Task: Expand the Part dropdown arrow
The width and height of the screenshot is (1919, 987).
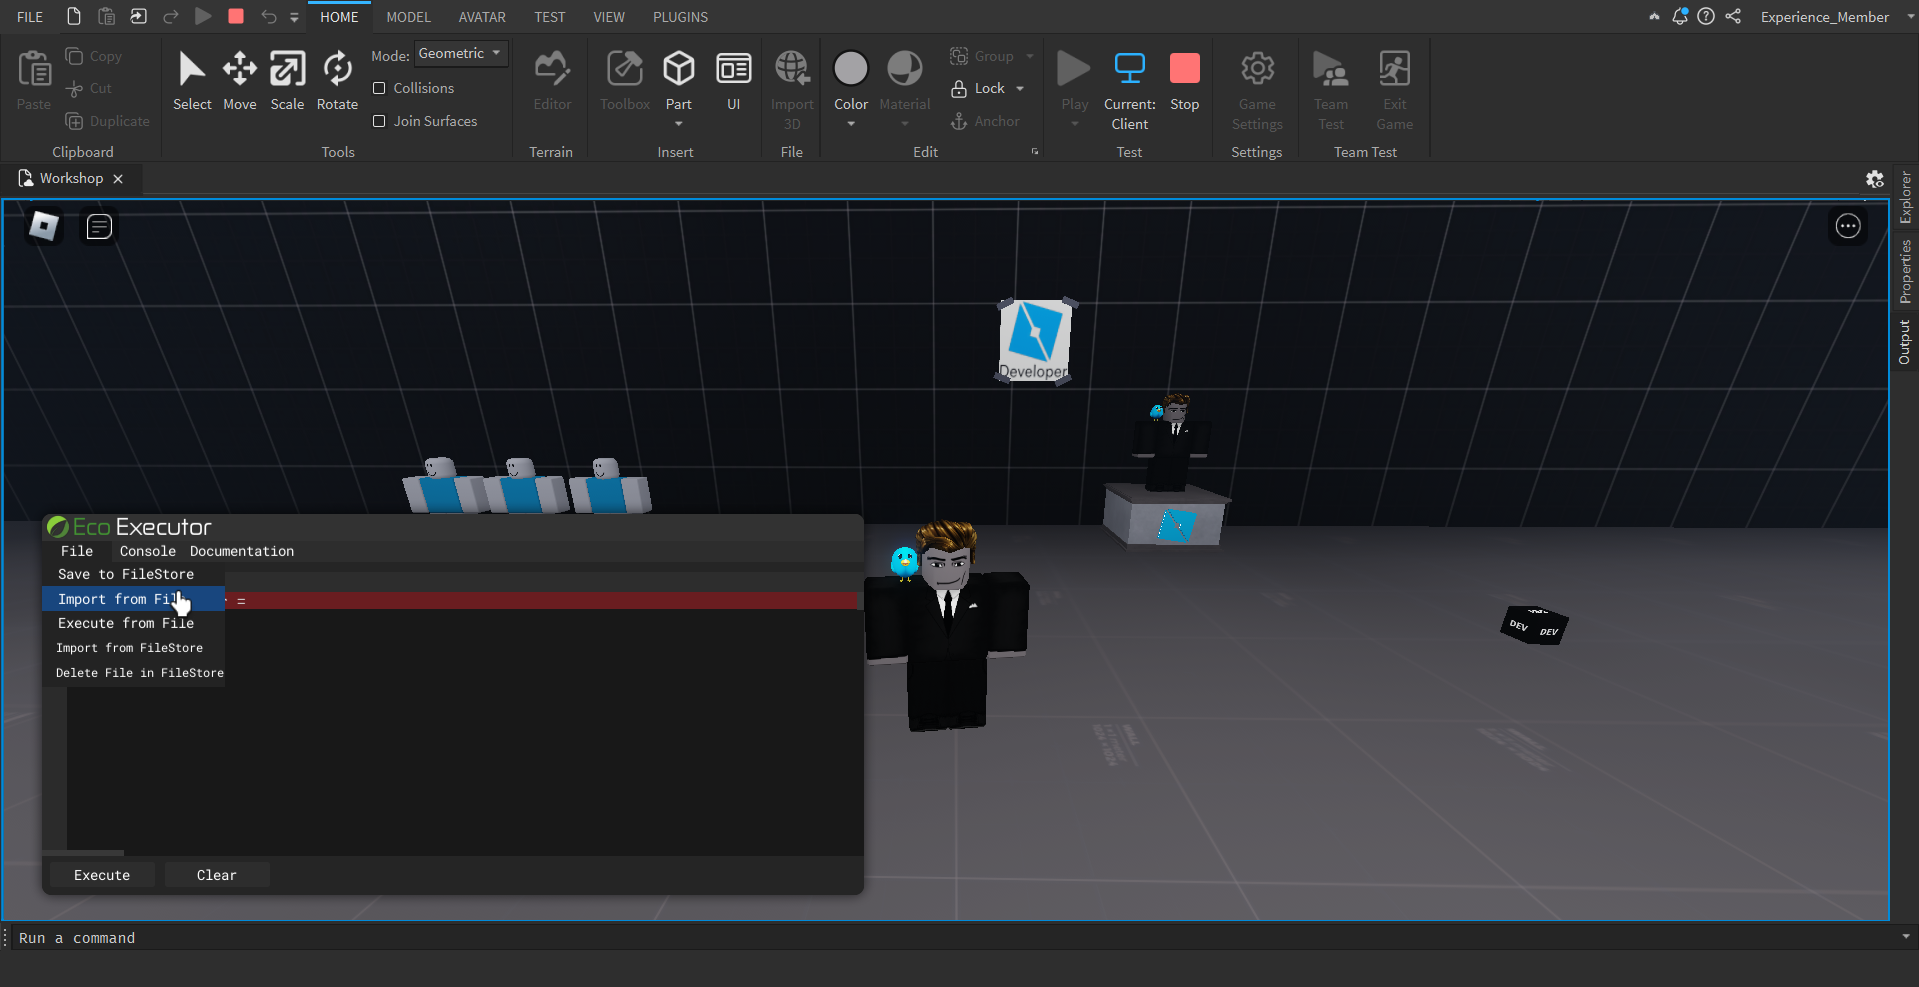Action: 679,124
